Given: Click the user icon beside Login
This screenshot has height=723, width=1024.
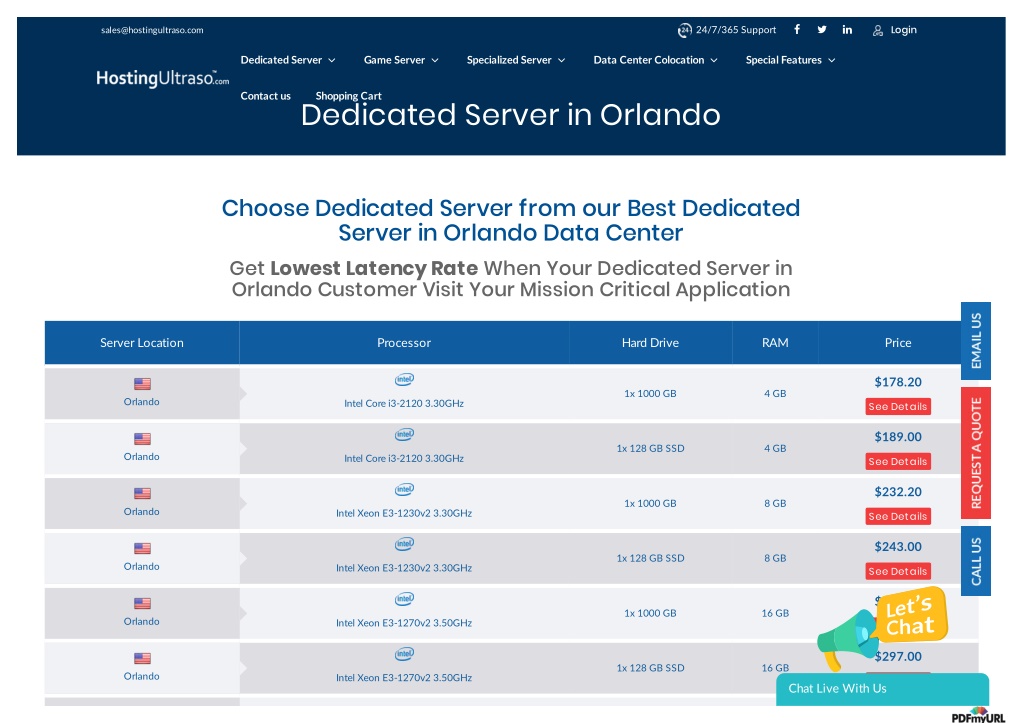Looking at the screenshot, I should coord(878,30).
